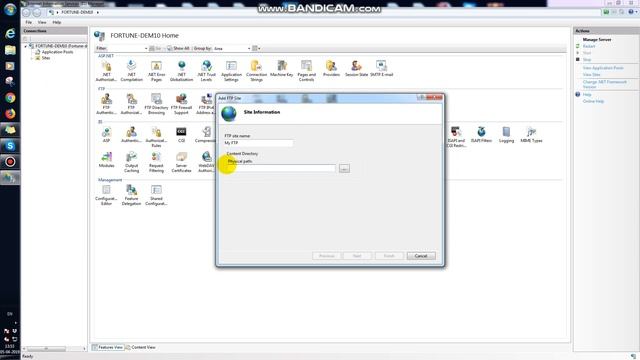The height and width of the screenshot is (360, 640).
Task: Switch to the Content View tab
Action: [x=140, y=347]
